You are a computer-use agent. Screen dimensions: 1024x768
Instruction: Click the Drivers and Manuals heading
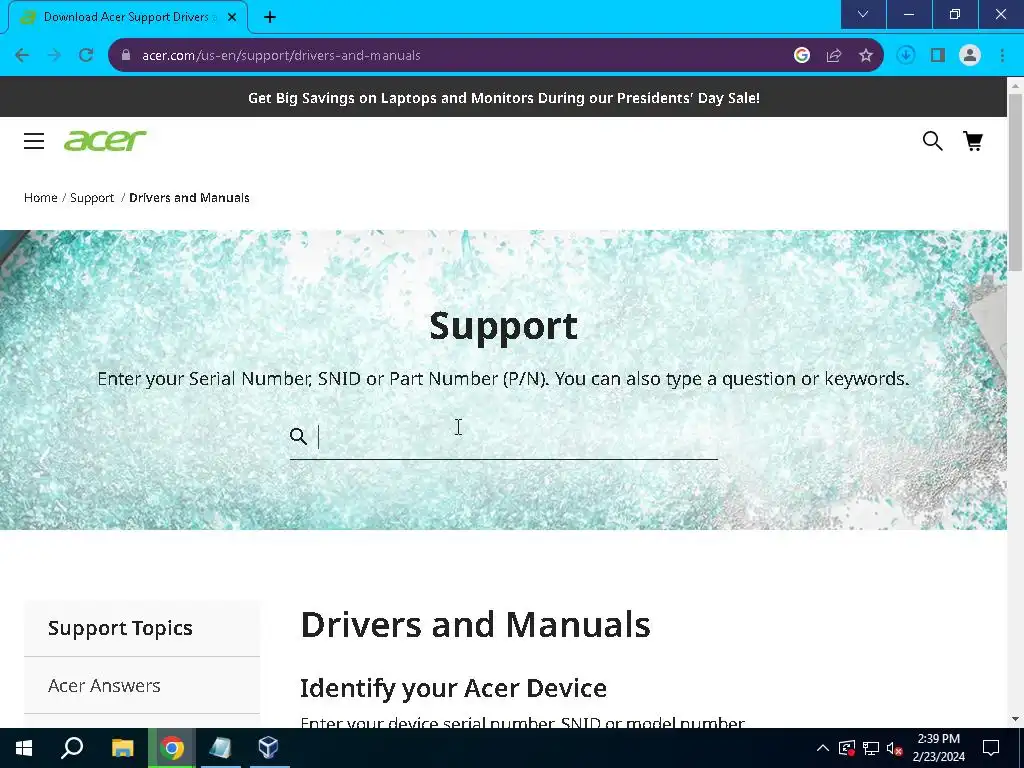[475, 625]
